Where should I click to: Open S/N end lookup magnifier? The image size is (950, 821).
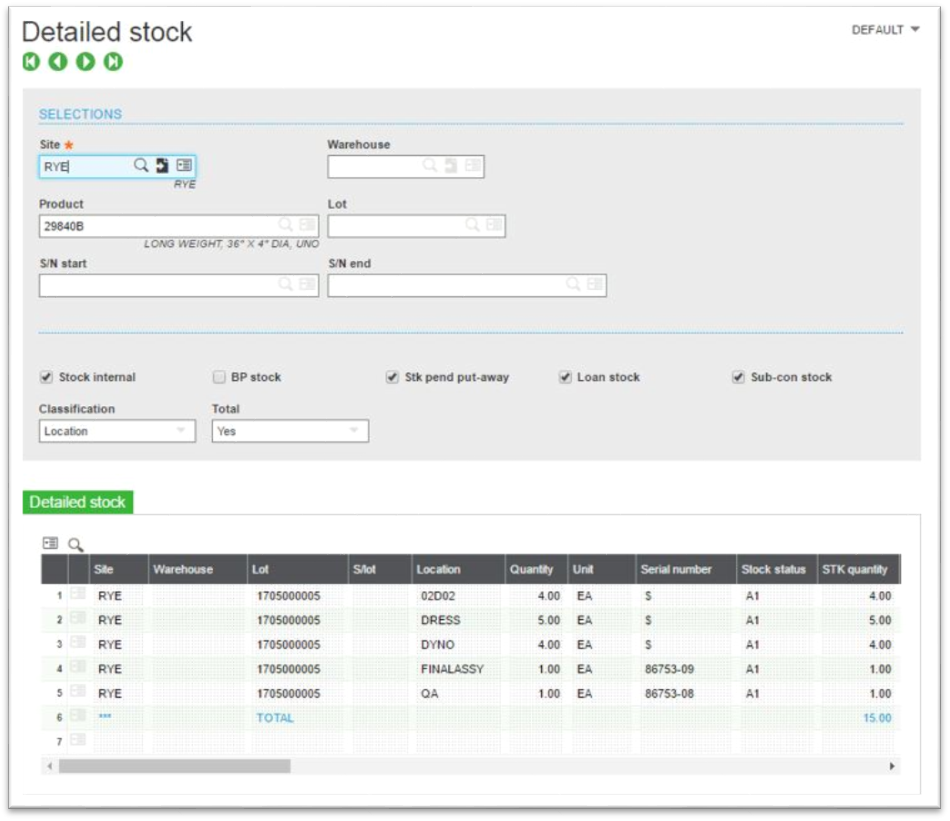(573, 284)
